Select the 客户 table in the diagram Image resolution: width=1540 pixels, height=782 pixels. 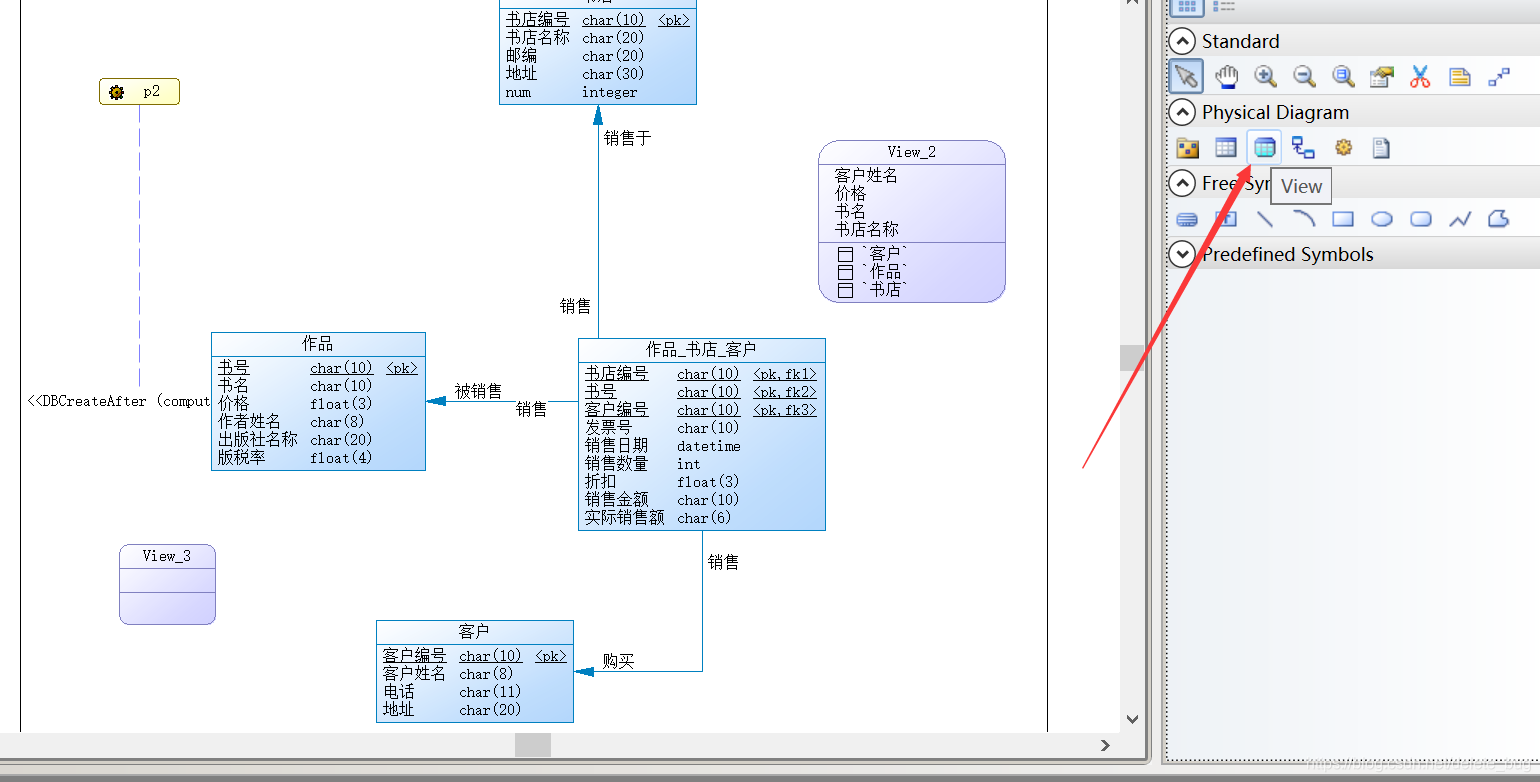pyautogui.click(x=474, y=671)
